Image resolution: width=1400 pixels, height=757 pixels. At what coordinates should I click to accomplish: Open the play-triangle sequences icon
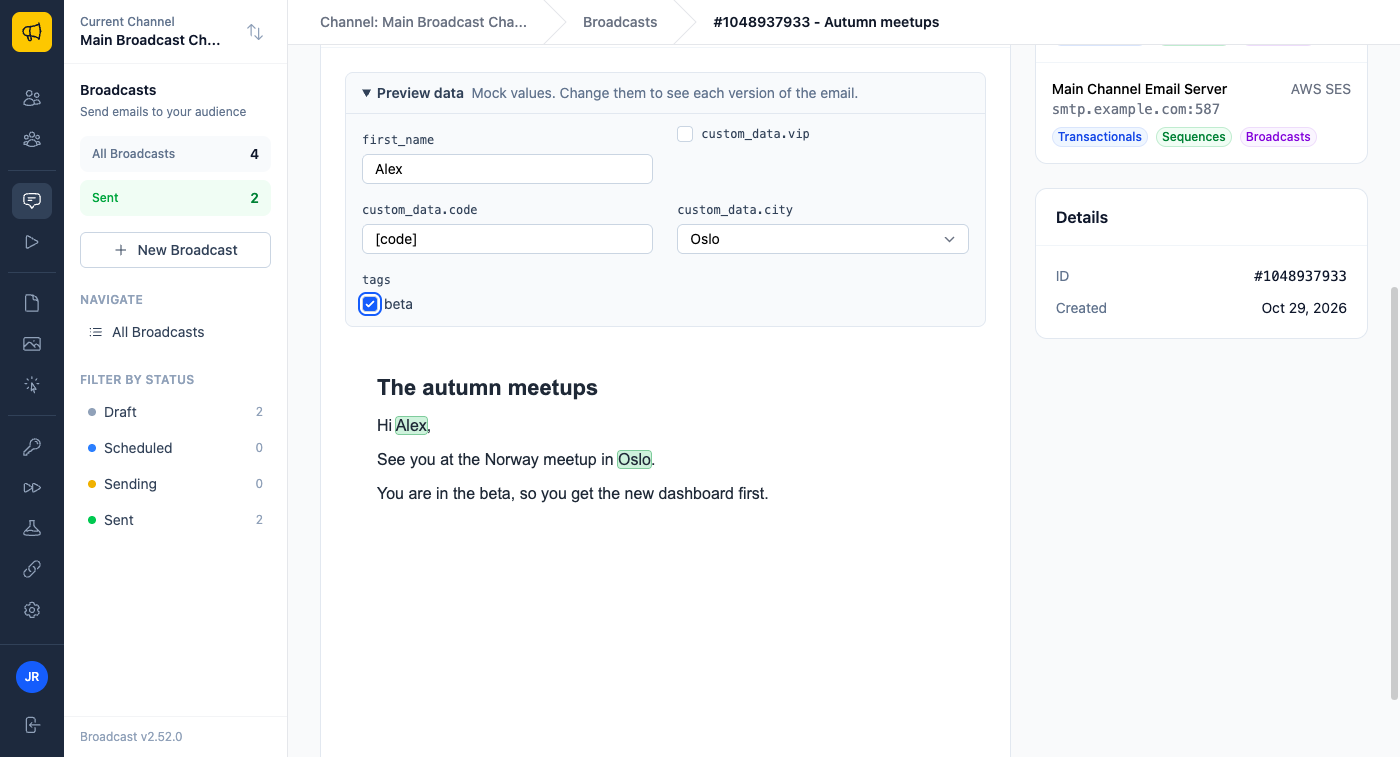pyautogui.click(x=32, y=242)
